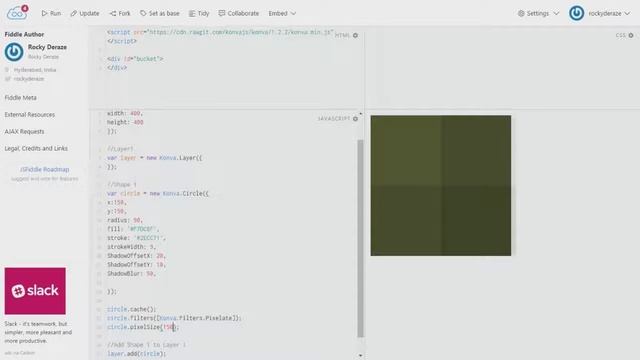The image size is (640, 360).
Task: Open the Settings dropdown
Action: (538, 13)
